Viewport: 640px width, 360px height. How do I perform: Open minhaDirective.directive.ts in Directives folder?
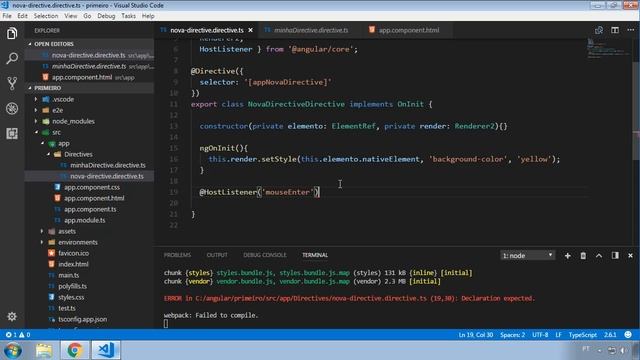pos(107,165)
